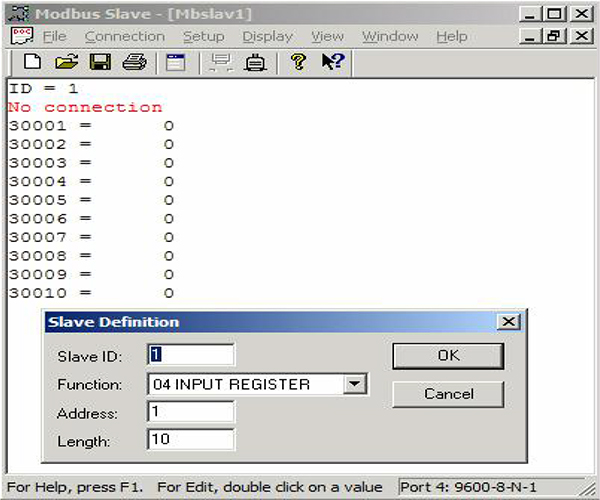Screen dimensions: 600x500
Task: Click the New document toolbar icon
Action: coord(32,62)
